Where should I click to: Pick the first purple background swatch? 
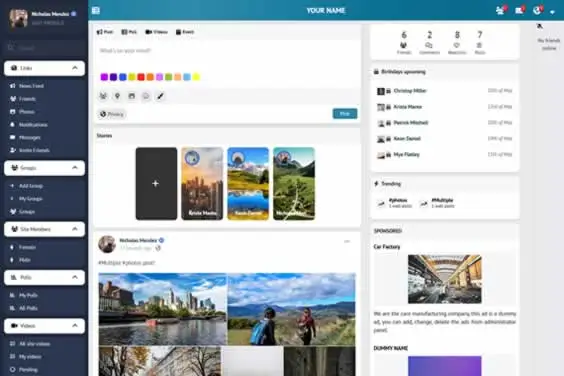coord(104,77)
